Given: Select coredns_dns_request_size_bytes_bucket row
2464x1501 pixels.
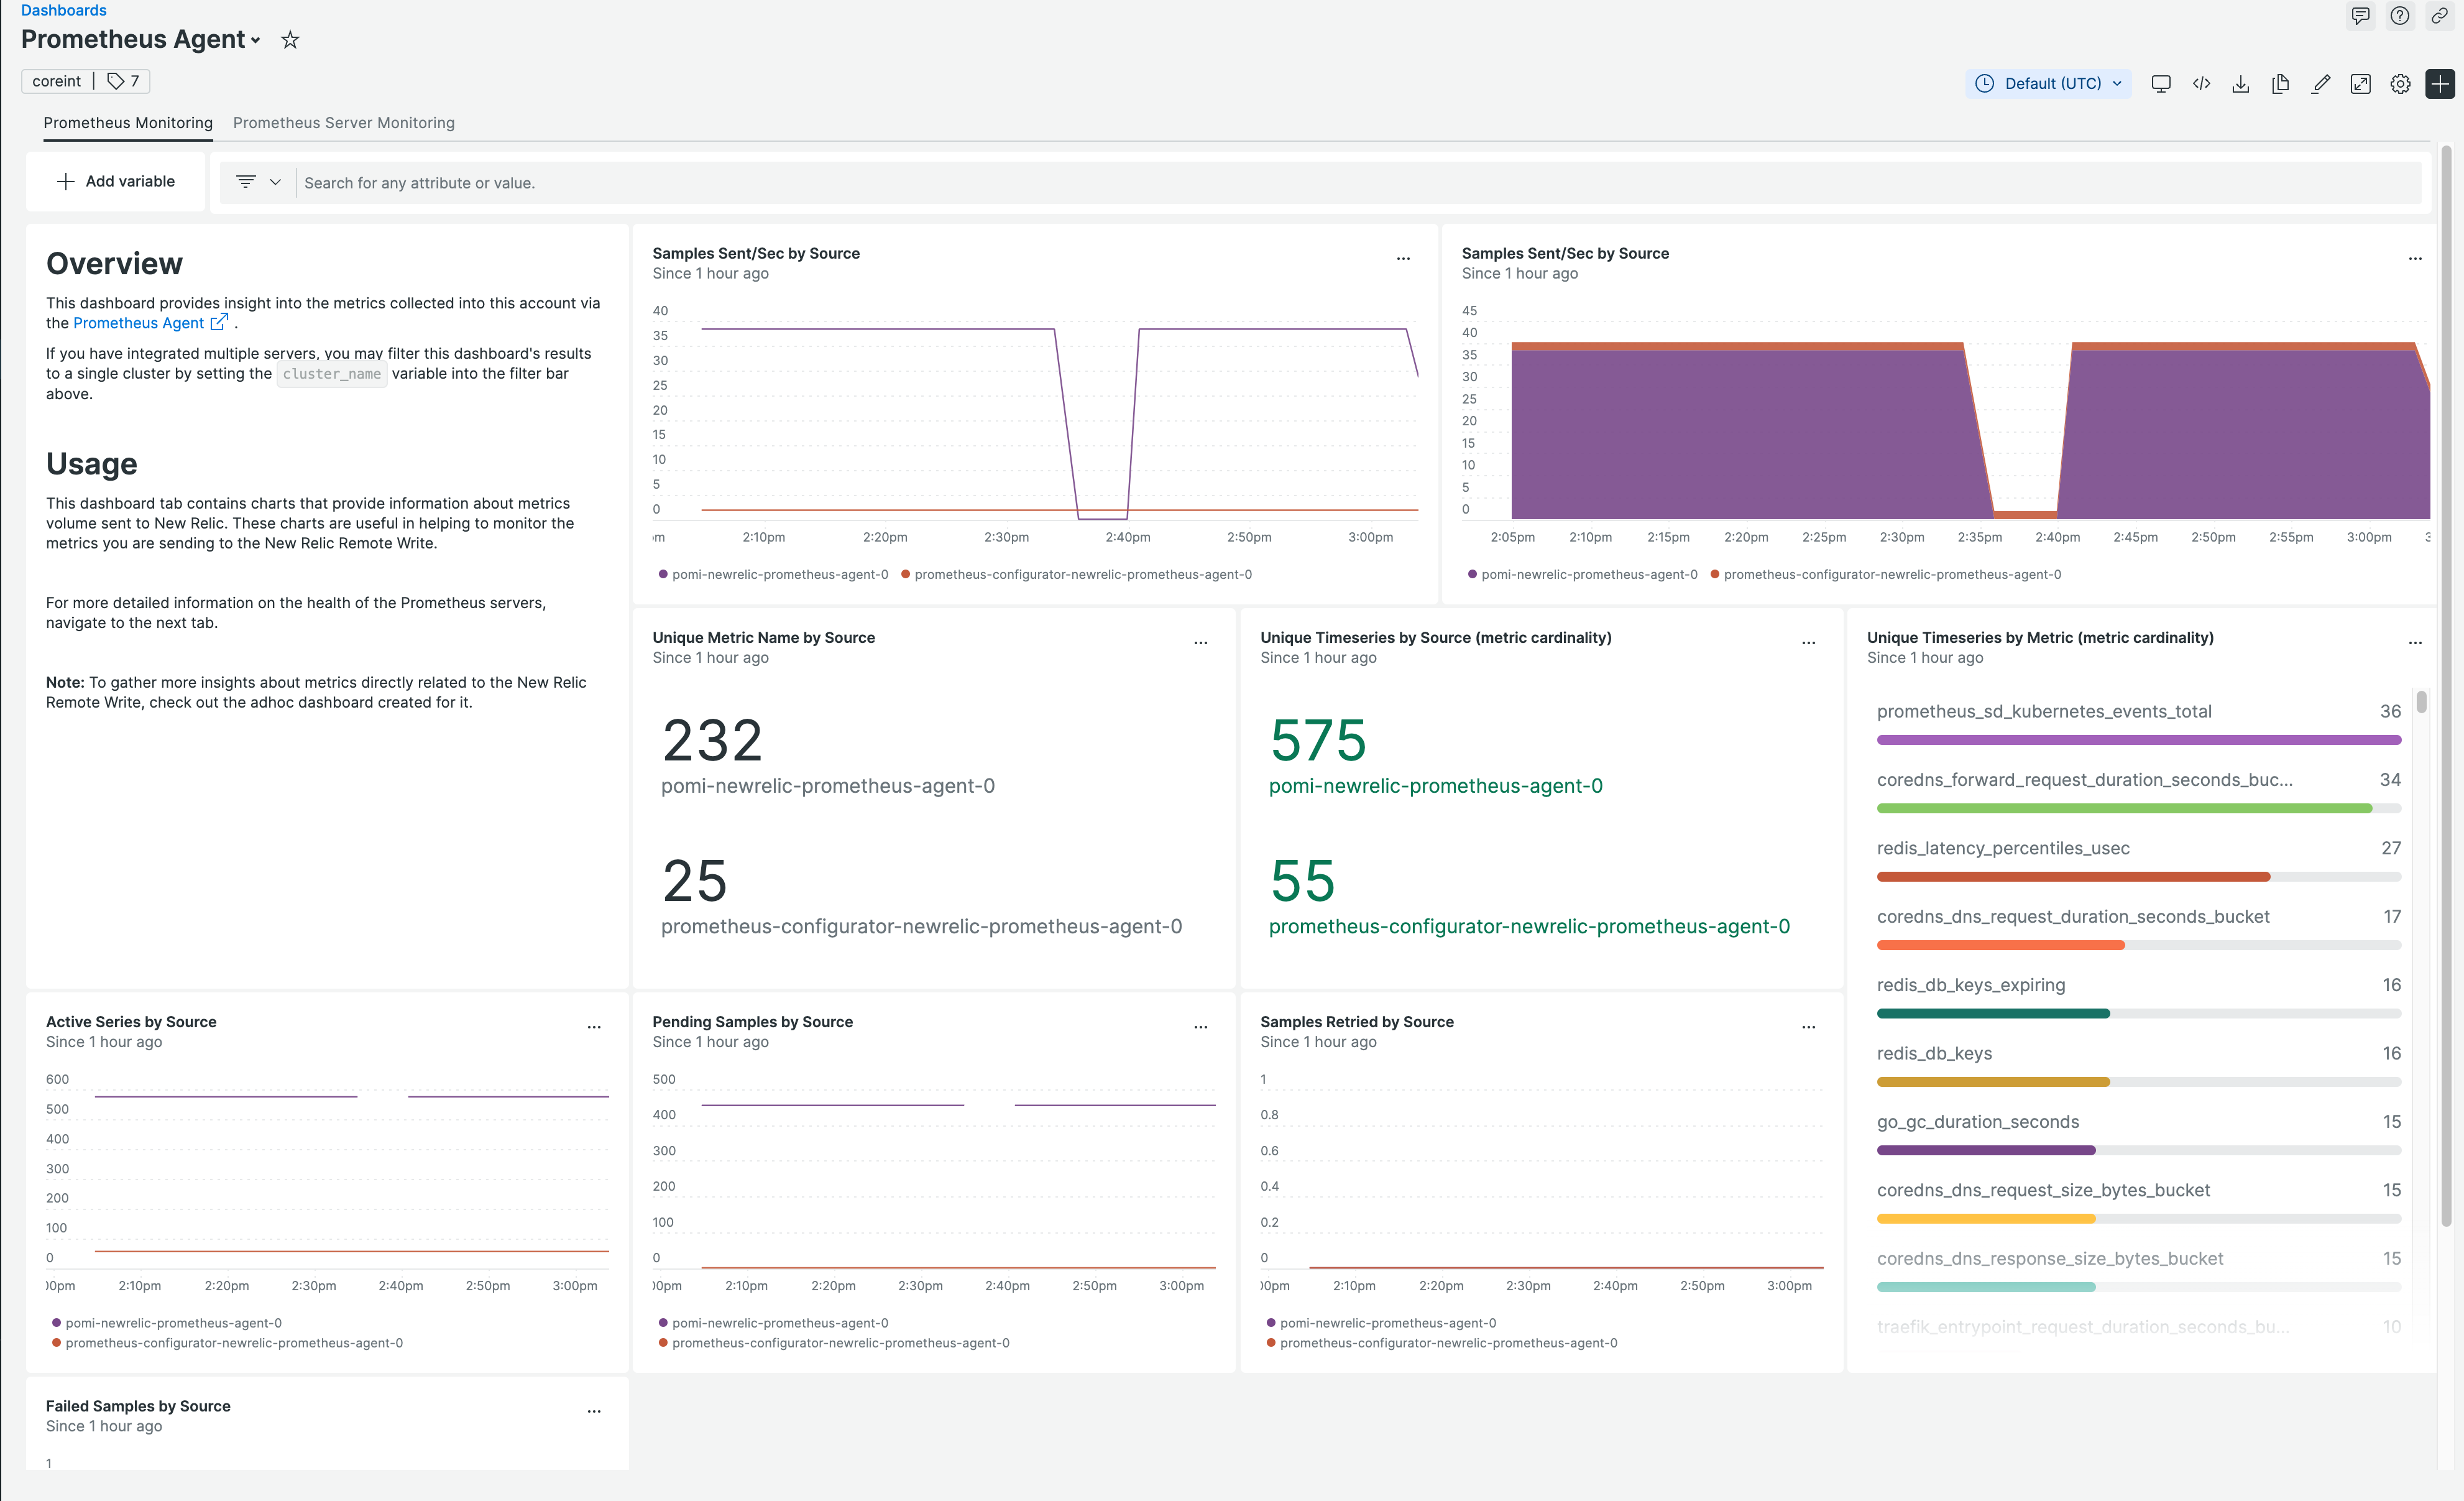Looking at the screenshot, I should (2139, 1203).
